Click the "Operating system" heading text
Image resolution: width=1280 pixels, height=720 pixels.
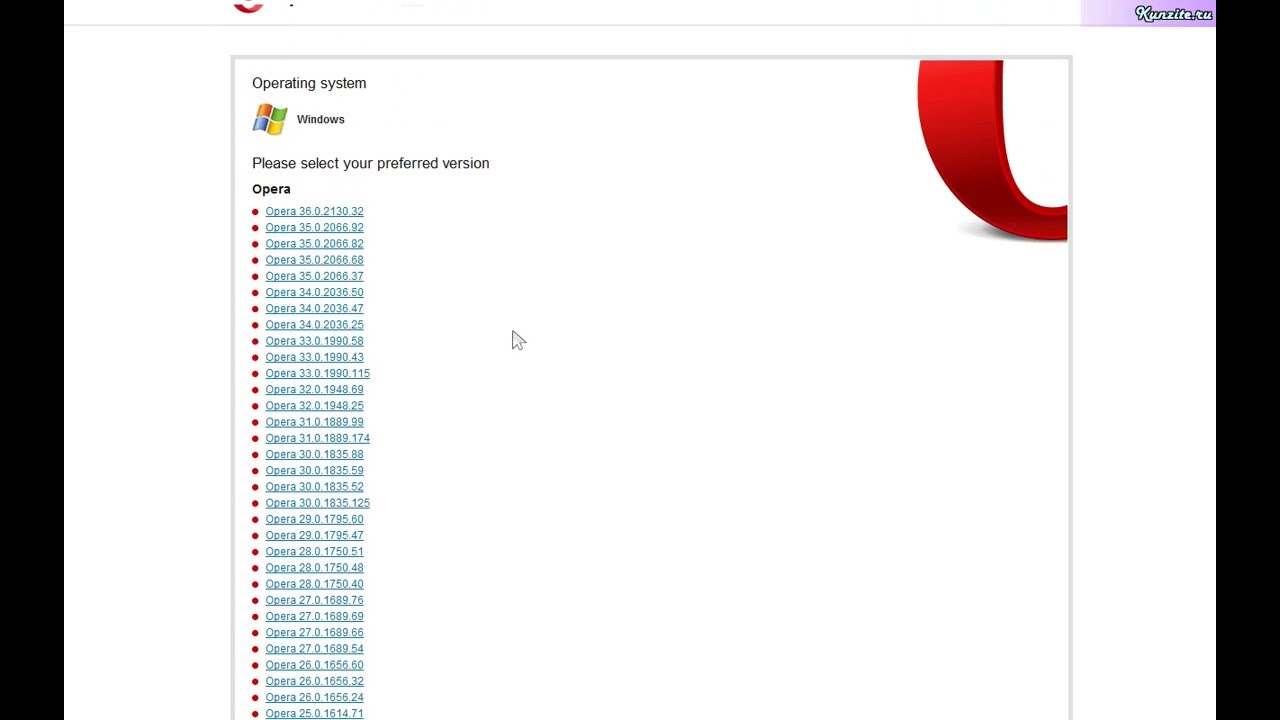[x=309, y=83]
